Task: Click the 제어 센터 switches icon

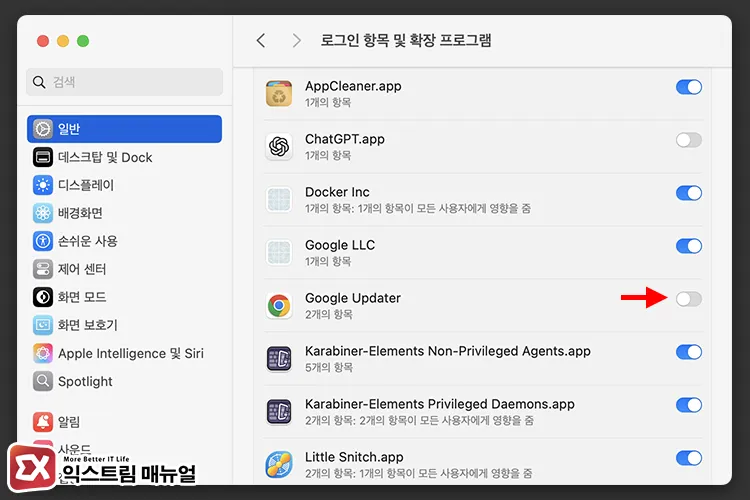Action: [x=43, y=269]
